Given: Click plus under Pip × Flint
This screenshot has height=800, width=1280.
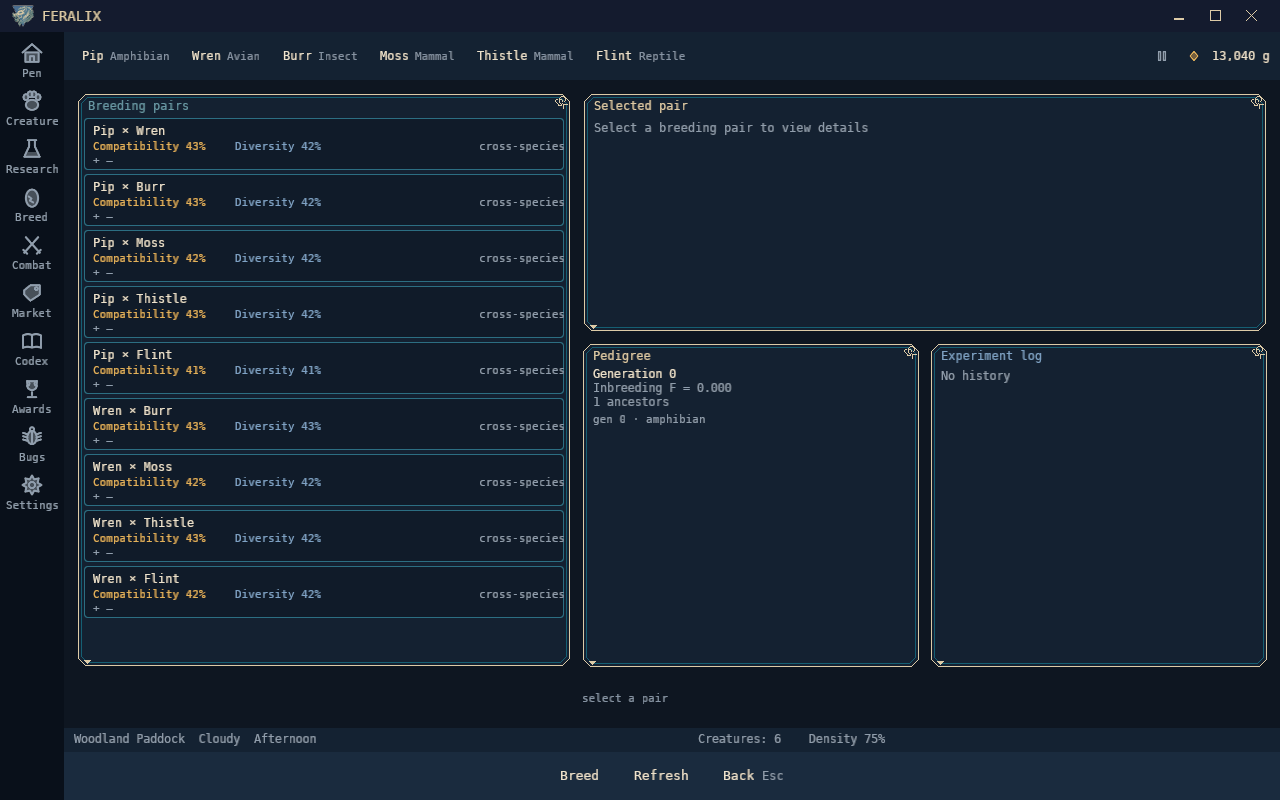Looking at the screenshot, I should click(x=97, y=384).
